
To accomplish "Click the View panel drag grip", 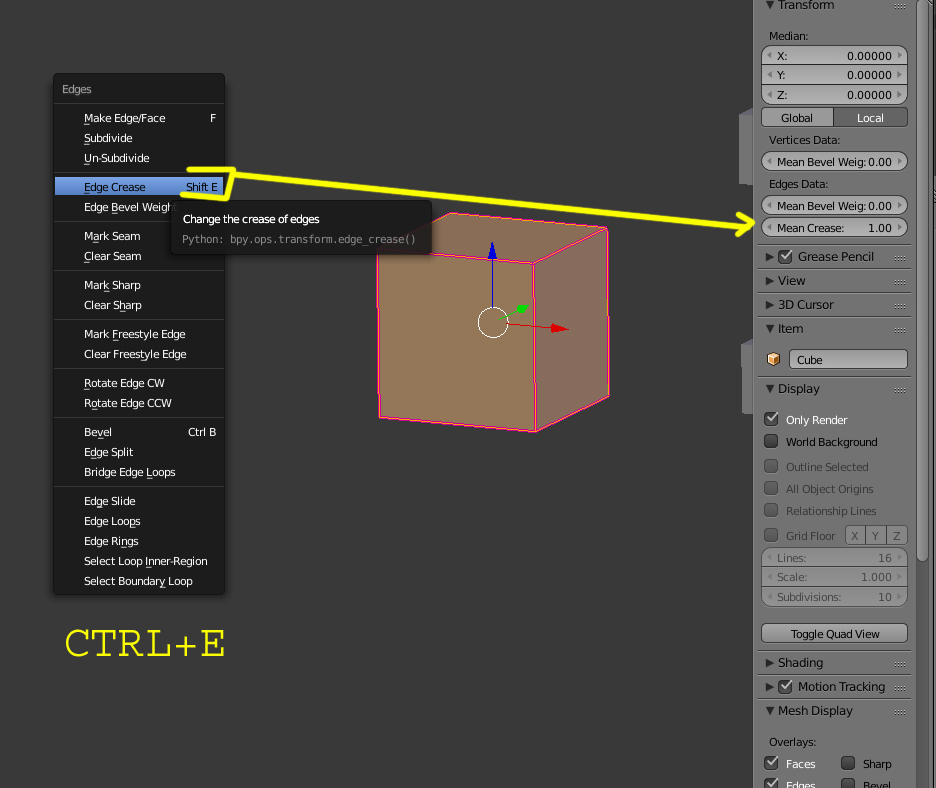I will point(900,282).
